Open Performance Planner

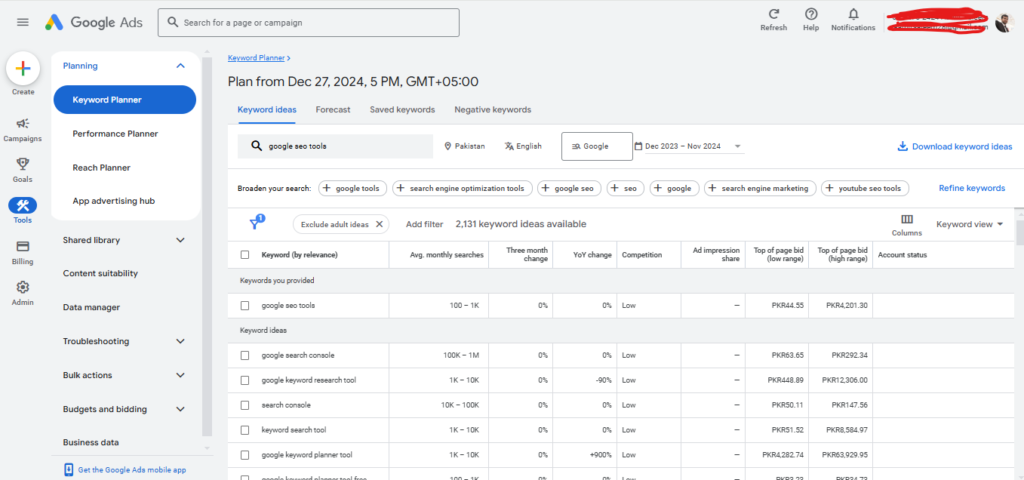[115, 133]
